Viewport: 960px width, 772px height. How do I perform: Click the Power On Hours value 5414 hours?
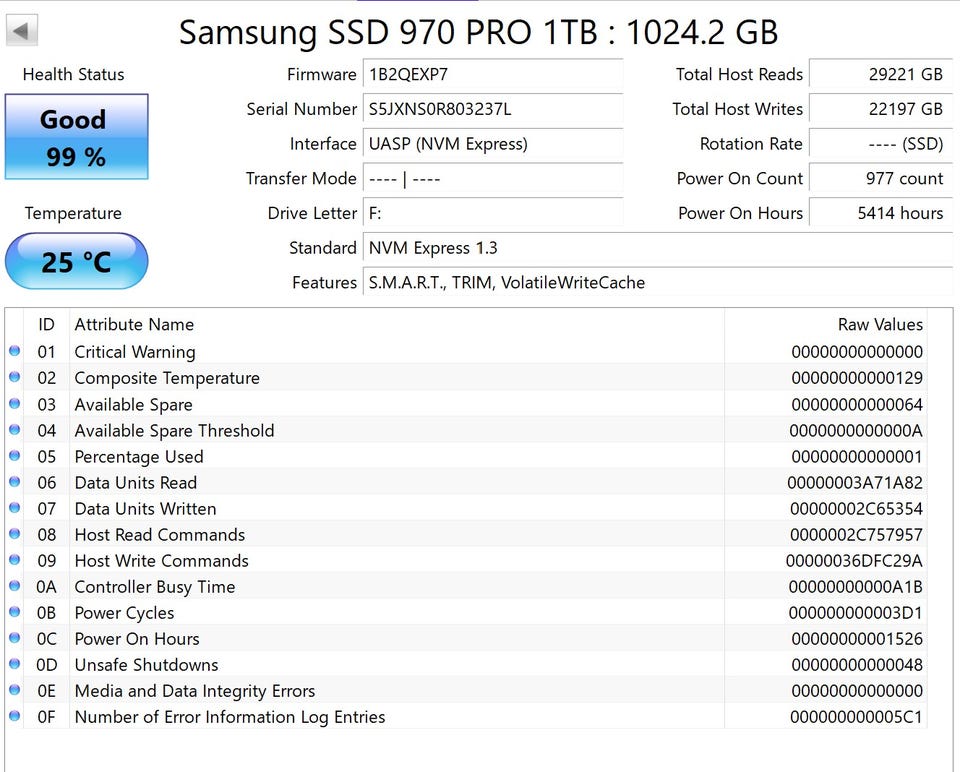pyautogui.click(x=880, y=213)
